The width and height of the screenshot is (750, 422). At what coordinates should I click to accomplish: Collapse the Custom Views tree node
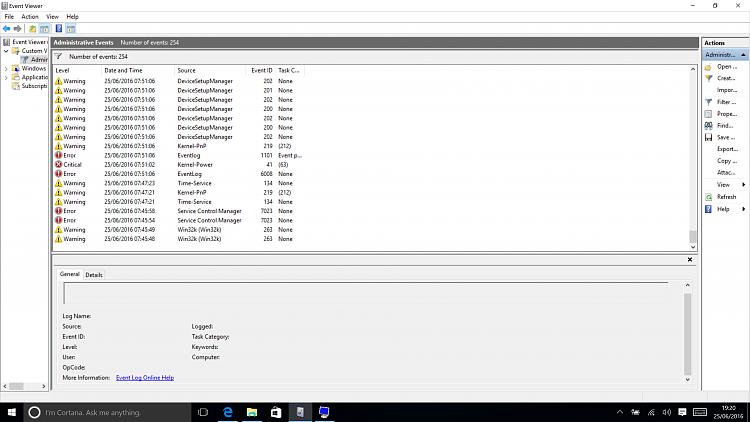coord(7,51)
